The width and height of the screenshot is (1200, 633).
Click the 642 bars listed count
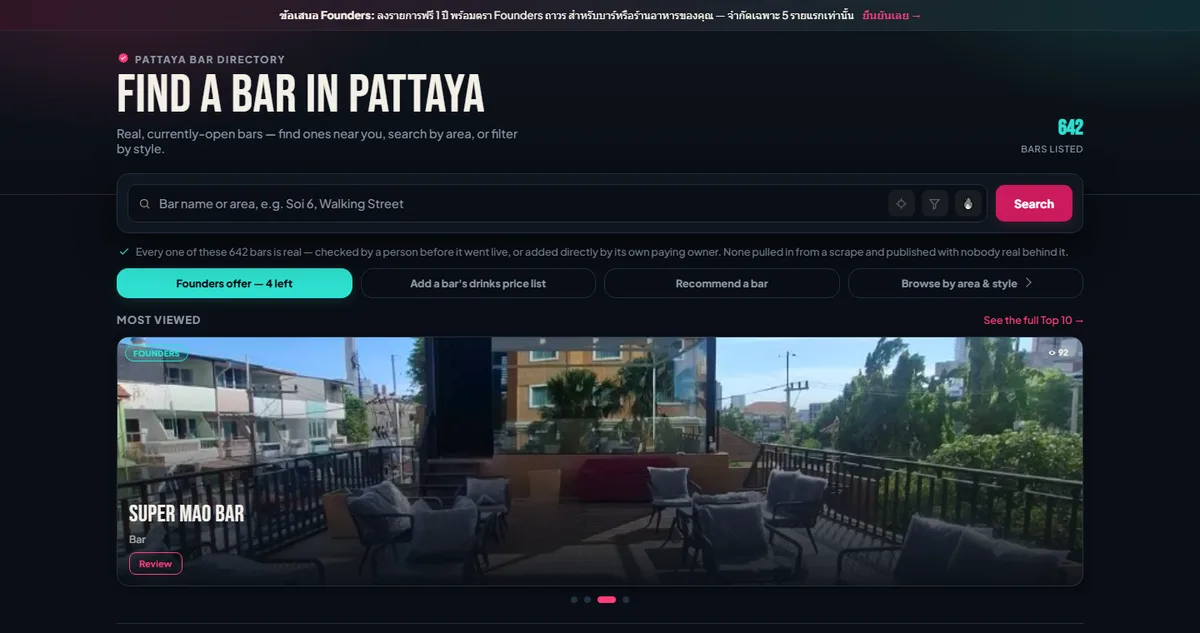(1070, 127)
